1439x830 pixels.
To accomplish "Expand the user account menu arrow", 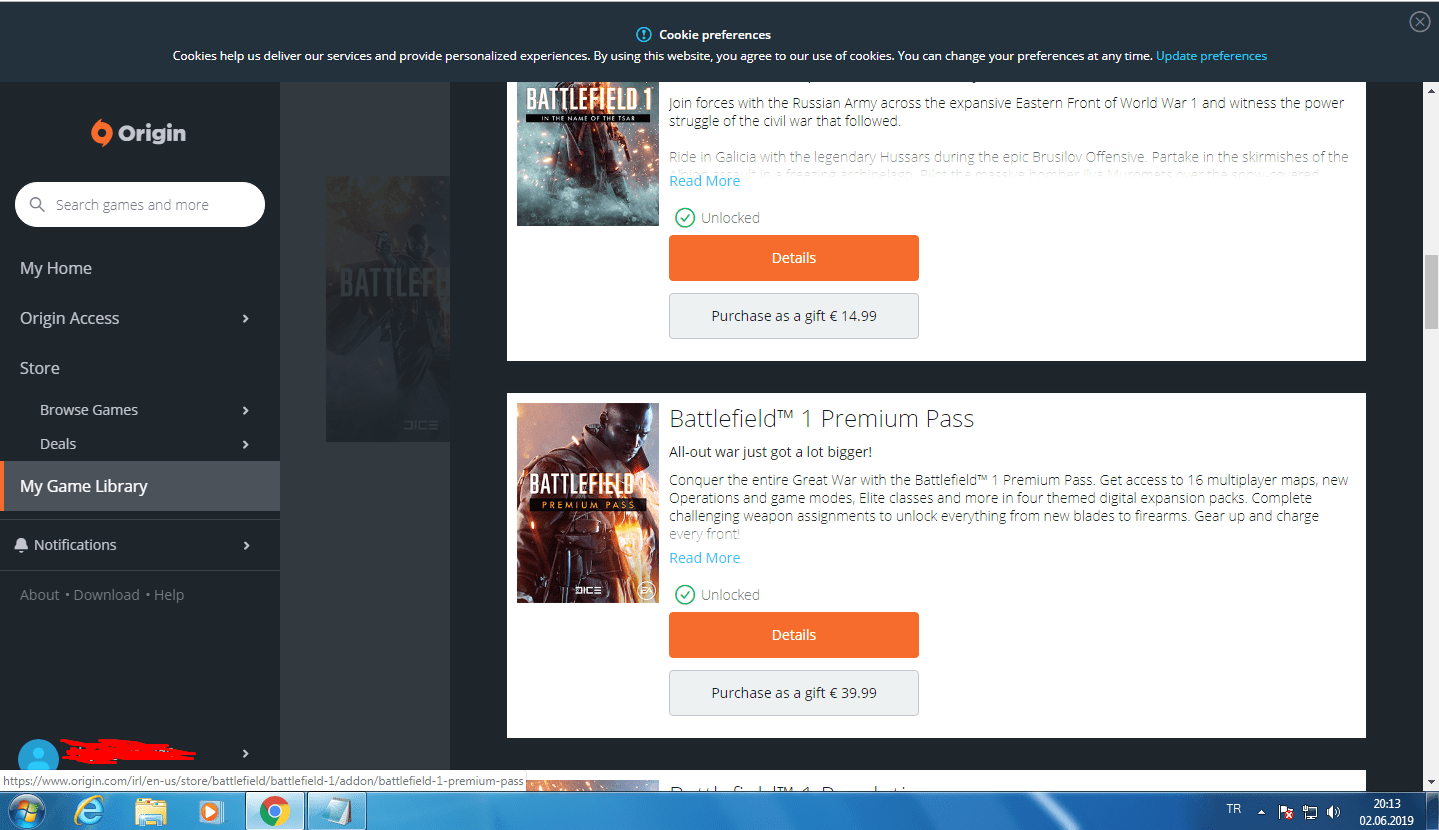I will tap(245, 753).
